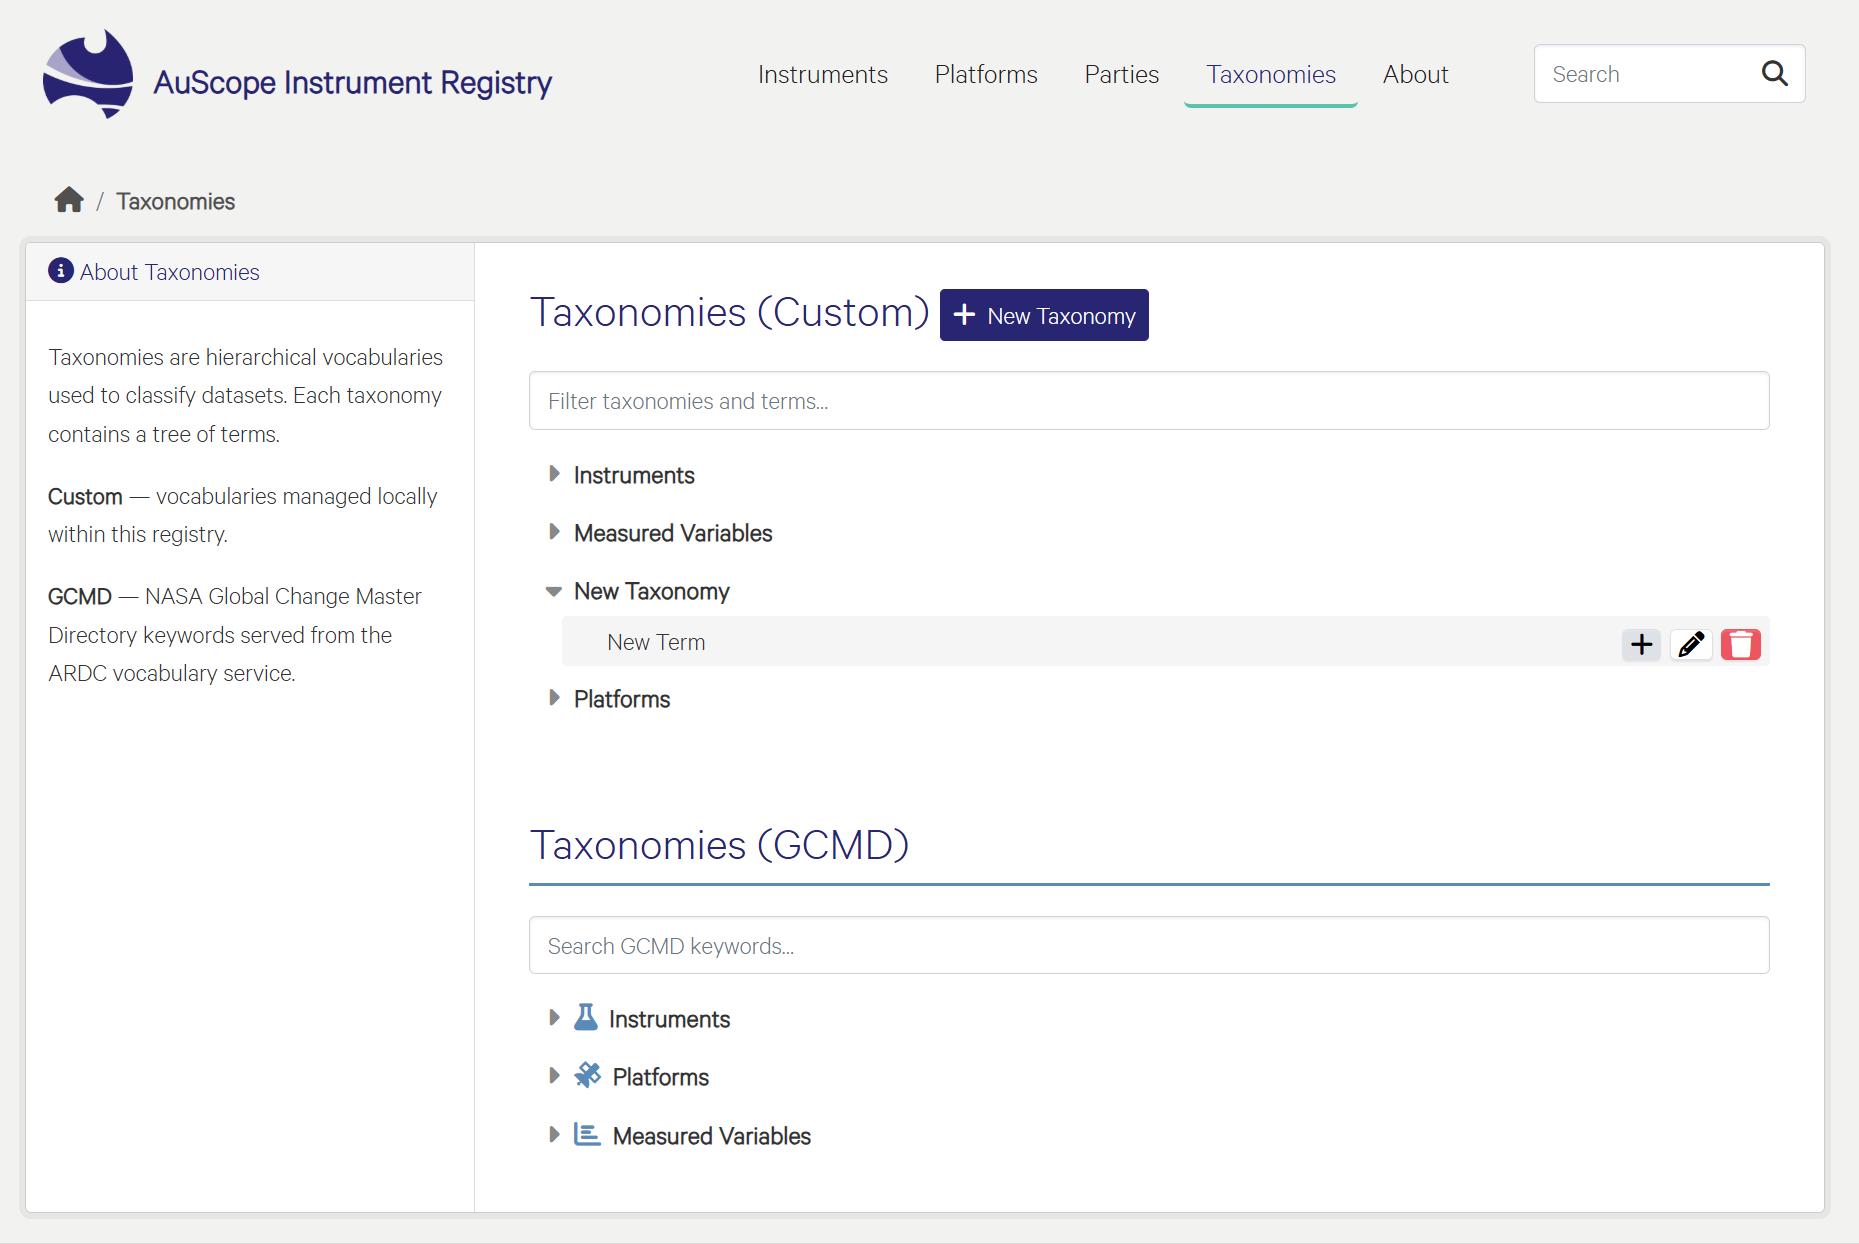Focus the Search GCMD keywords field

1149,945
